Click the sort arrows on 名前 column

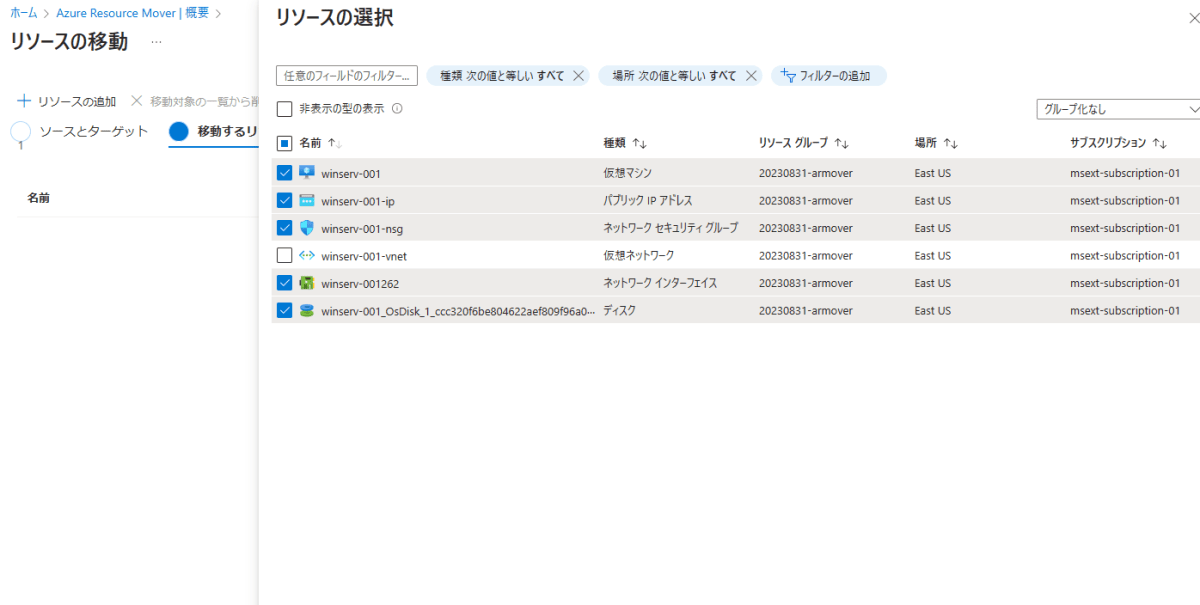tap(335, 144)
